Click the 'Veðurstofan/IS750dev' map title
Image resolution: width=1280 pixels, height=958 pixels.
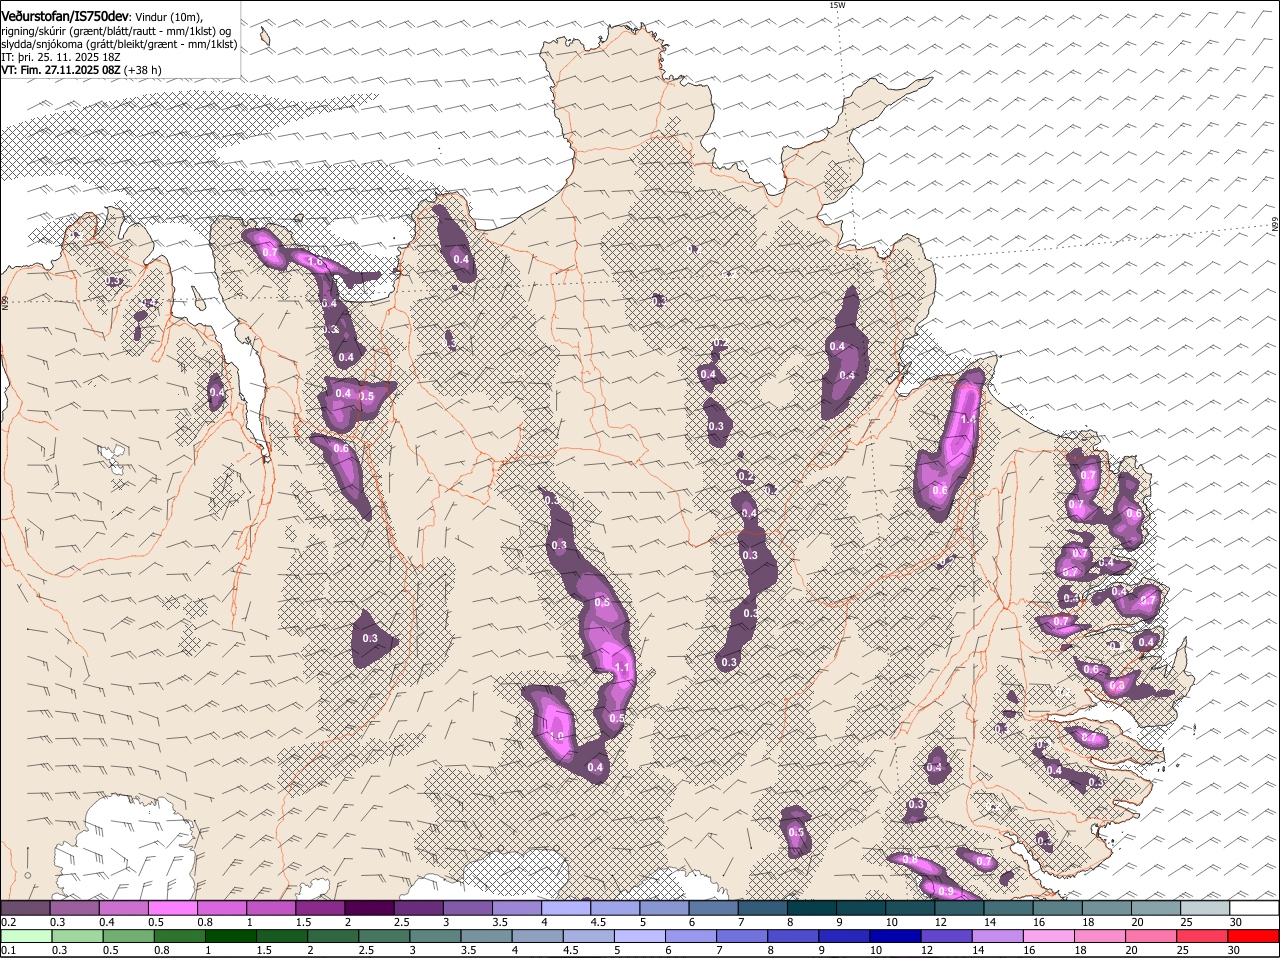coord(65,17)
